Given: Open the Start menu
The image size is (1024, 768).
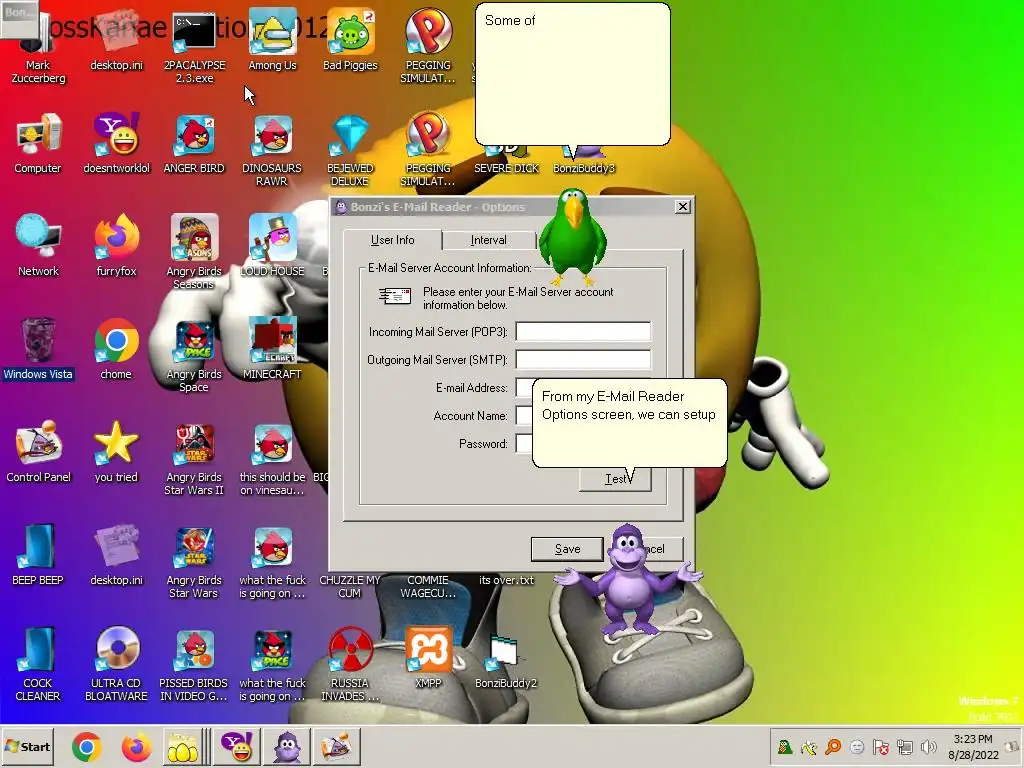Looking at the screenshot, I should 27,746.
